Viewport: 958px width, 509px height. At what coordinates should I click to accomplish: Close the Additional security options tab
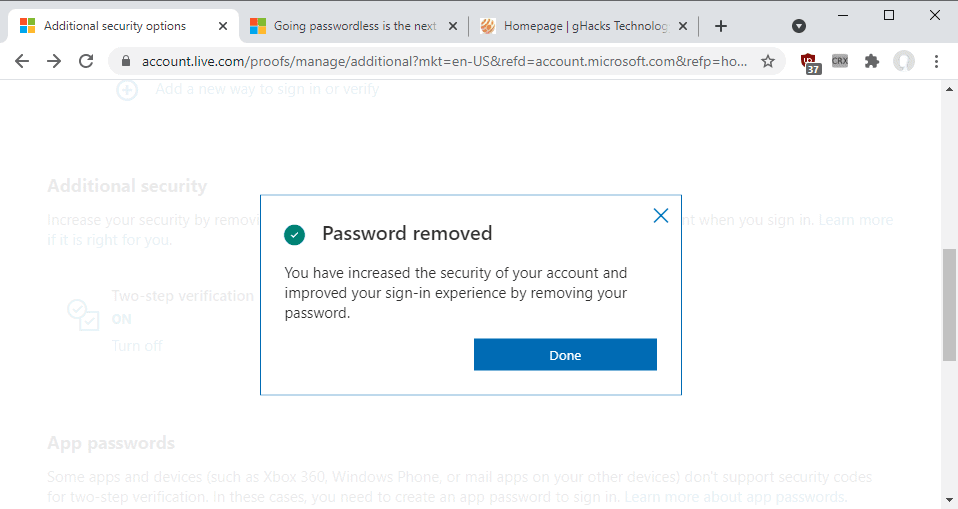[223, 26]
